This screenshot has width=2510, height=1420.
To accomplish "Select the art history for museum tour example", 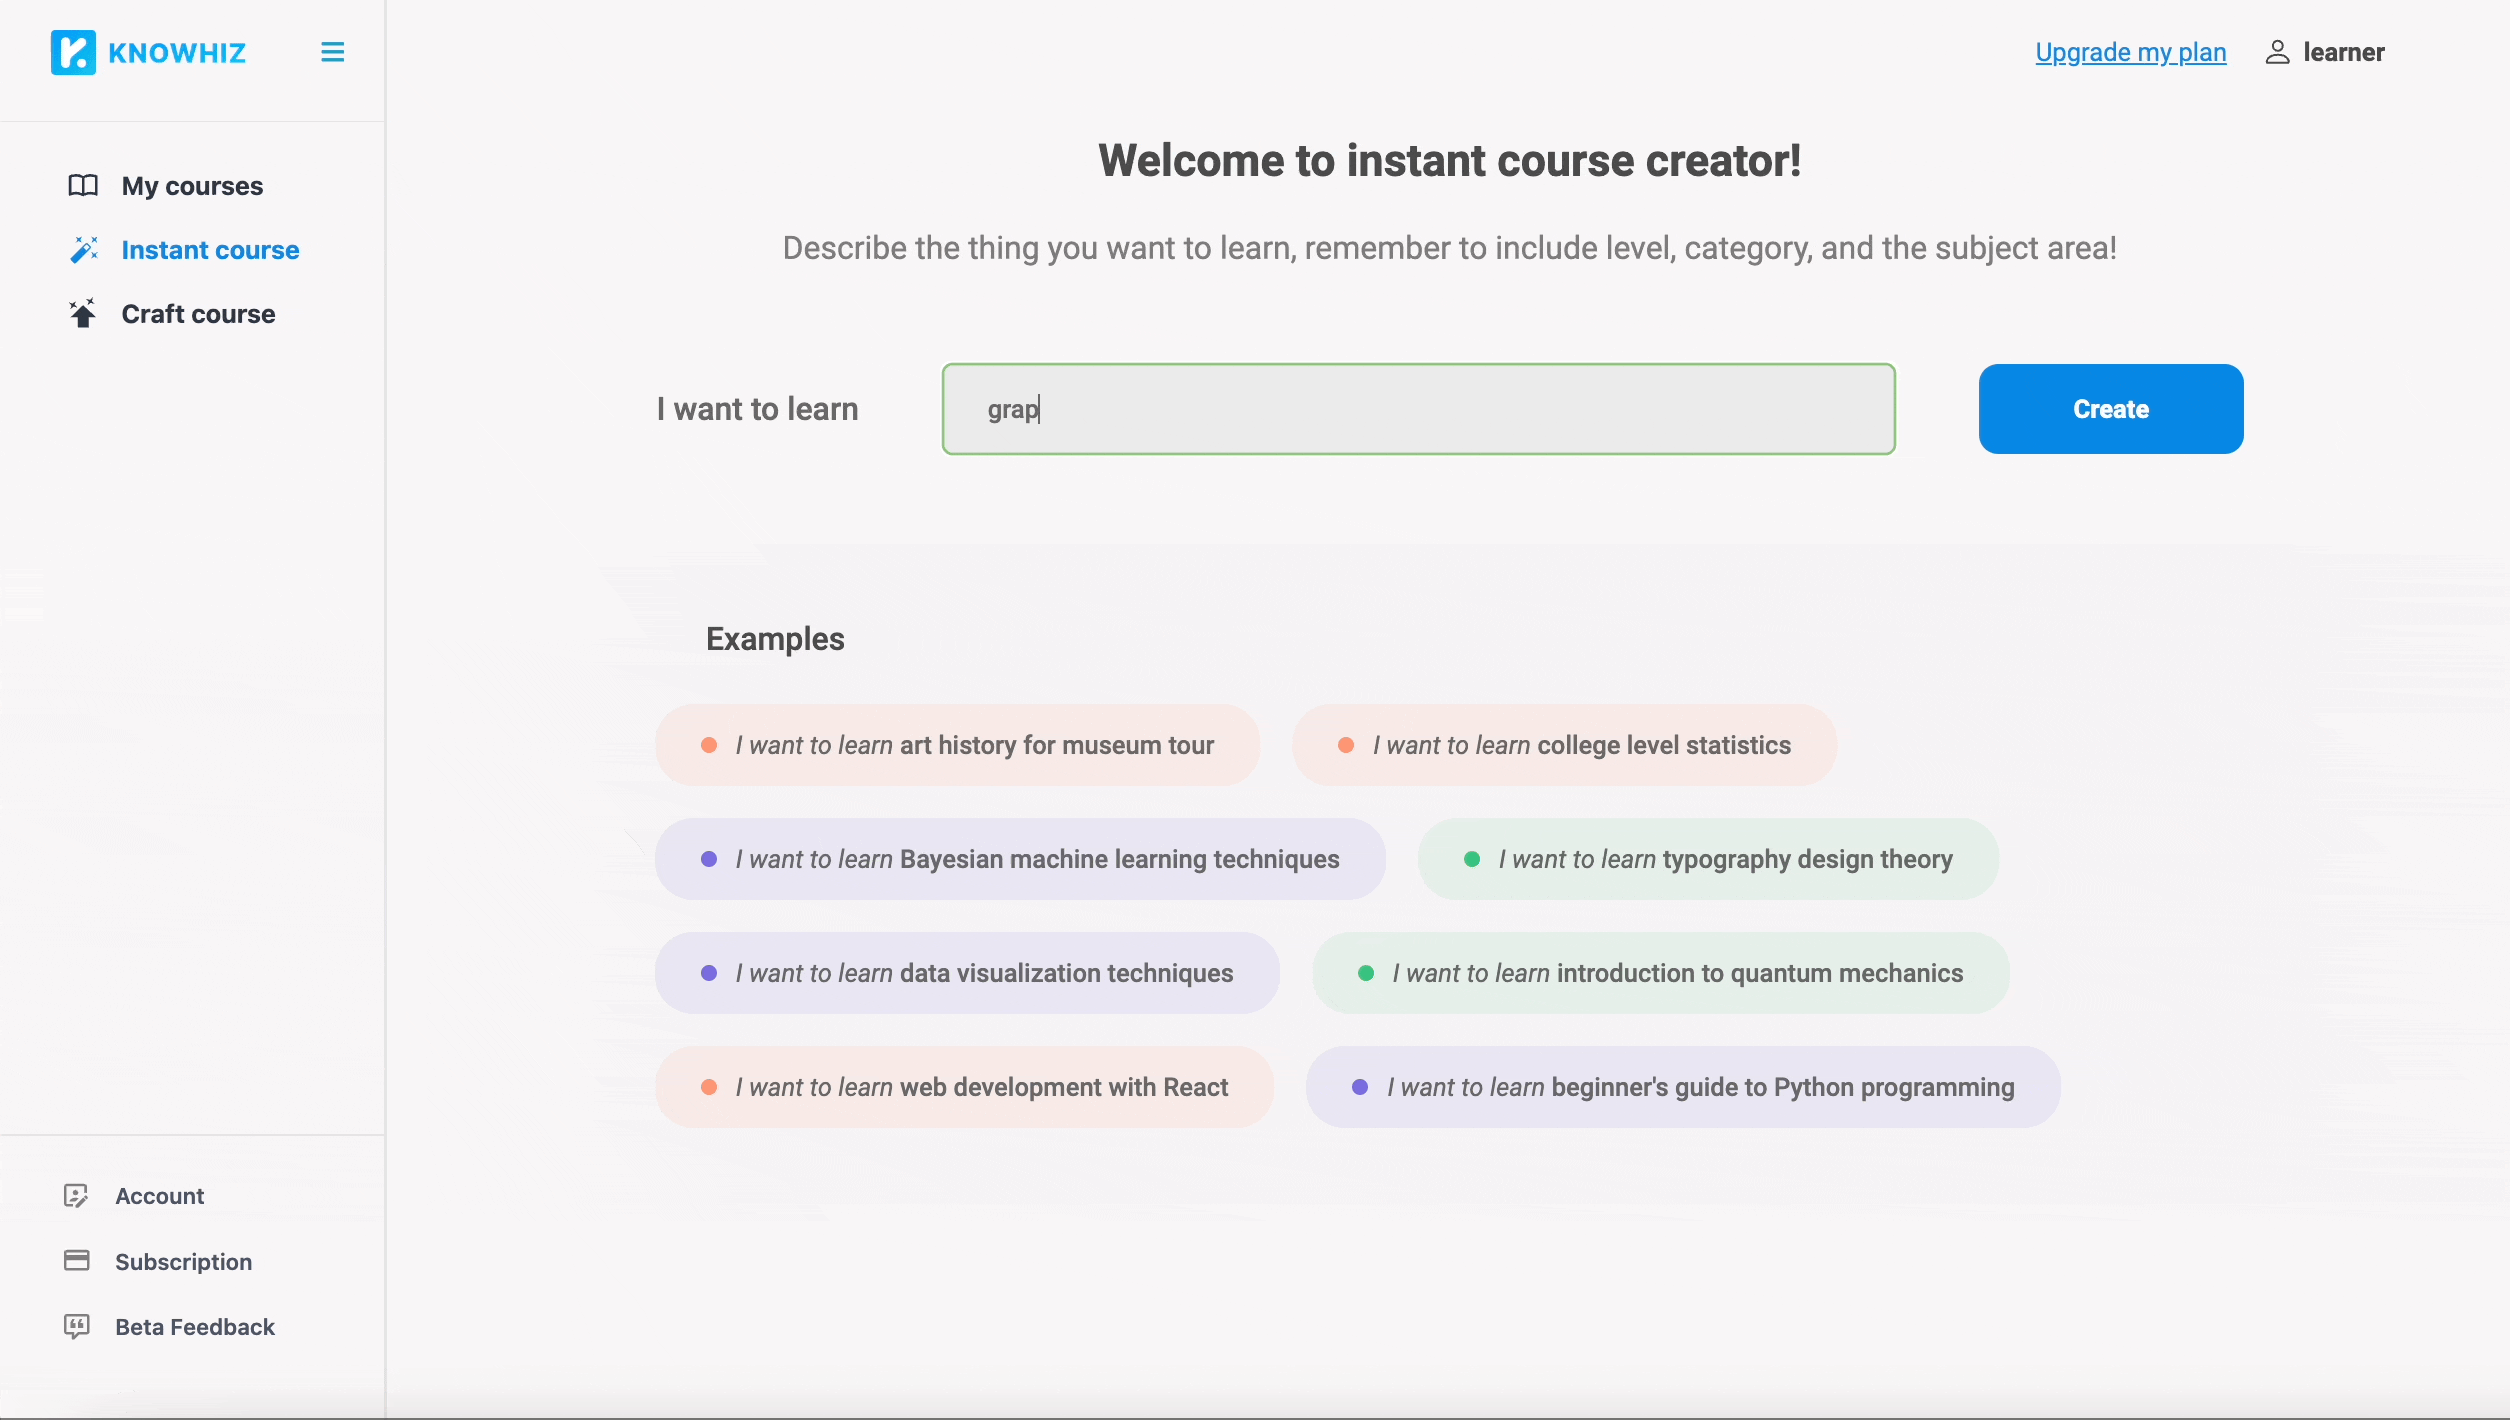I will point(956,744).
